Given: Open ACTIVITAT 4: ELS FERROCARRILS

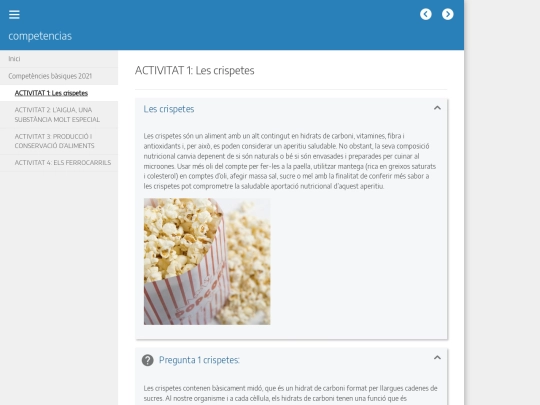Looking at the screenshot, I should pos(59,163).
